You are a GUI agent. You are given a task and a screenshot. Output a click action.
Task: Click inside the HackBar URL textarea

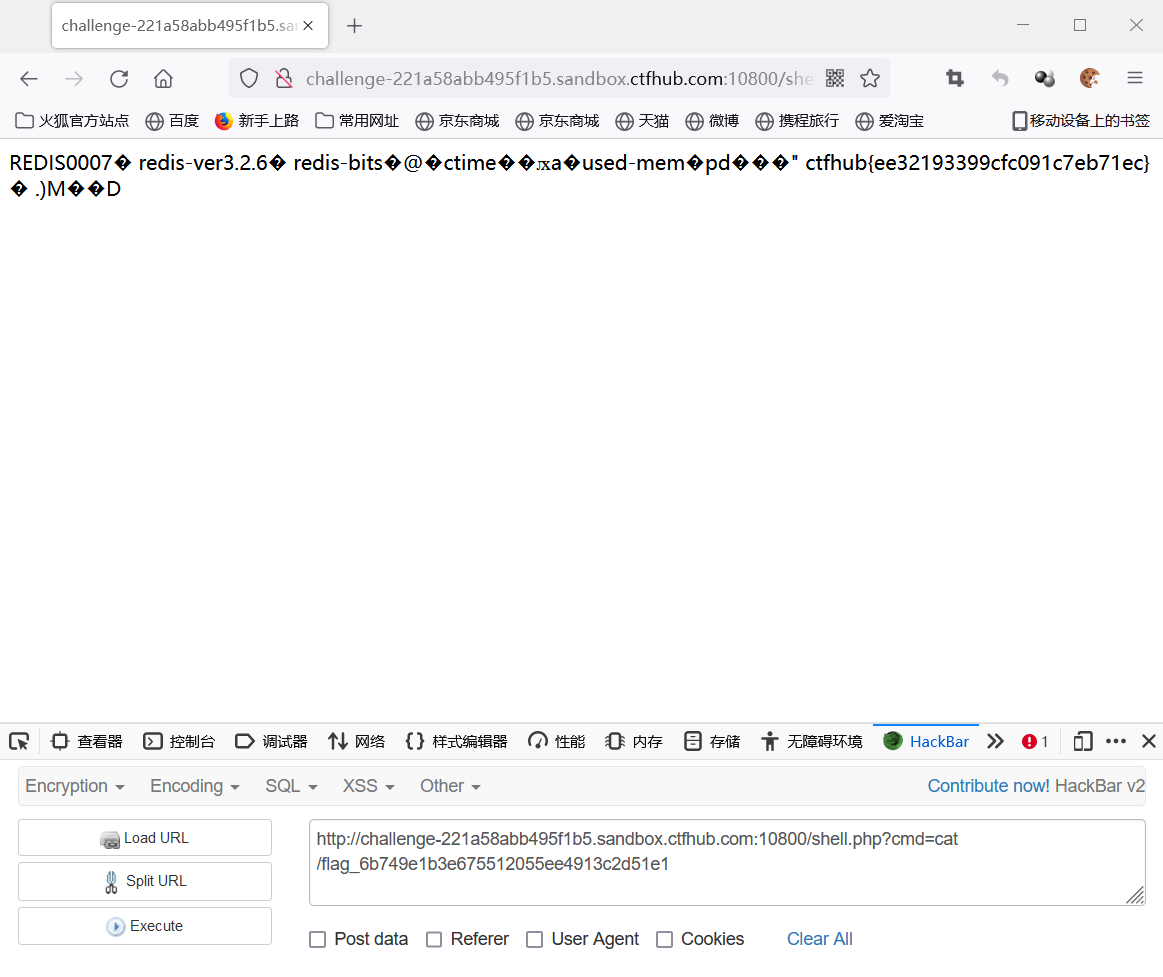coord(727,862)
